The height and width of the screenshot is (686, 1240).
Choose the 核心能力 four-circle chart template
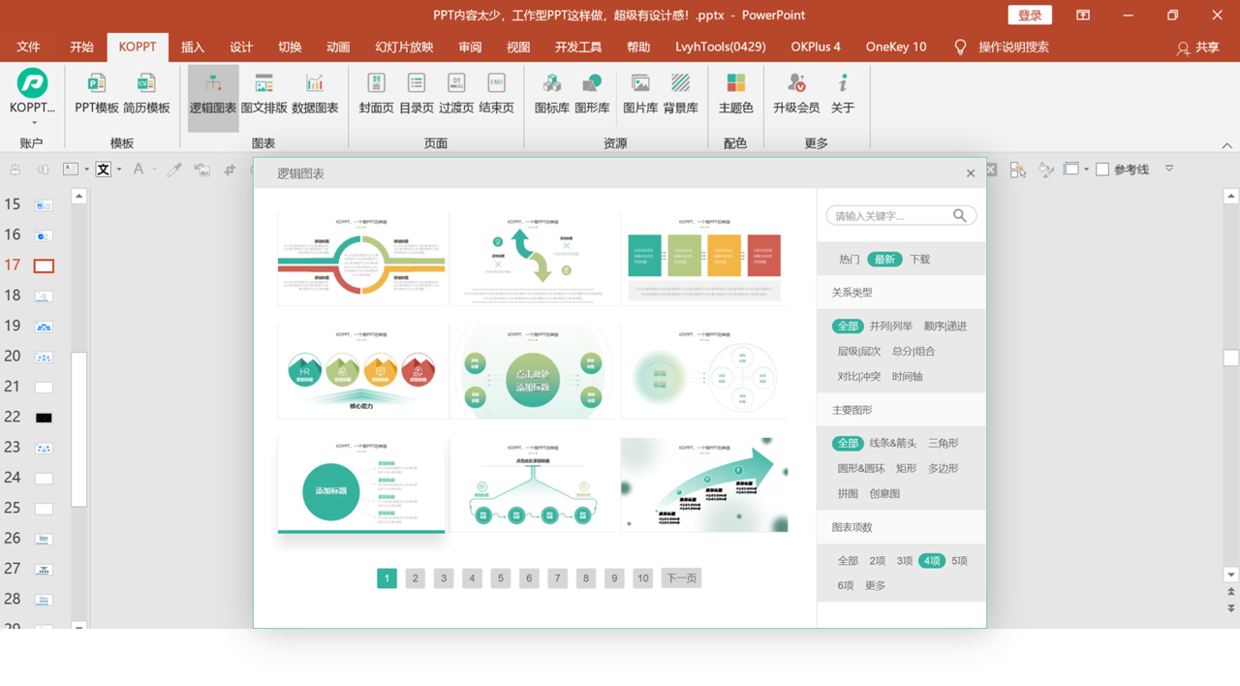tap(362, 371)
